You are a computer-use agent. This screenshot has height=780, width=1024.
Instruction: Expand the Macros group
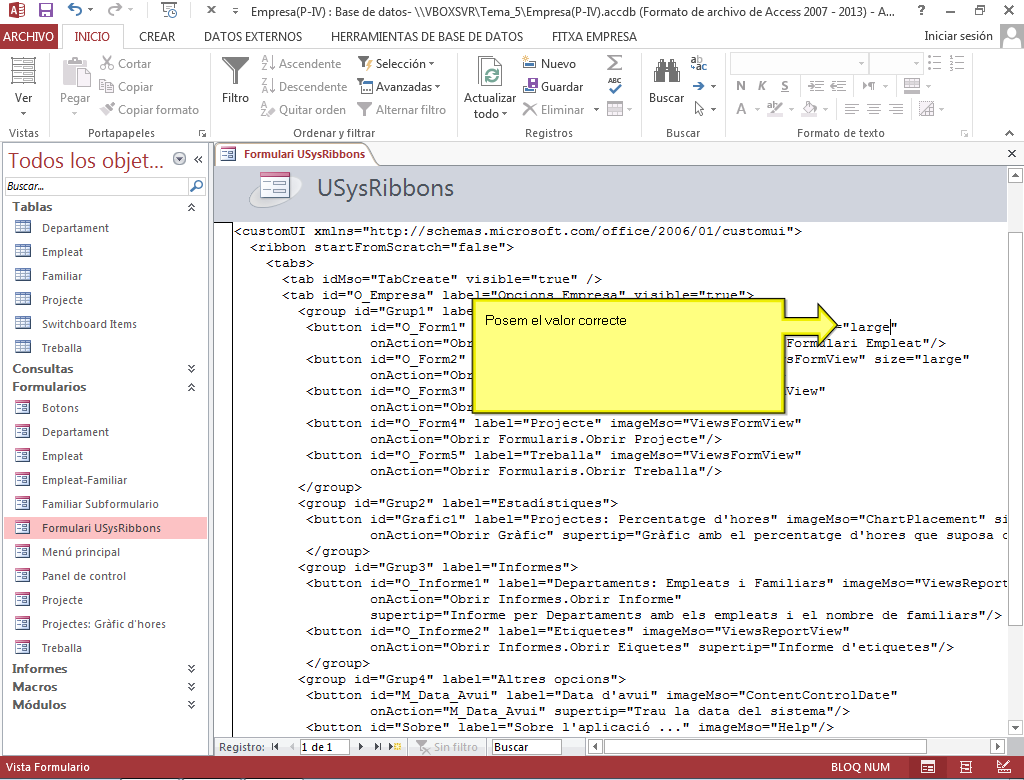coord(191,687)
